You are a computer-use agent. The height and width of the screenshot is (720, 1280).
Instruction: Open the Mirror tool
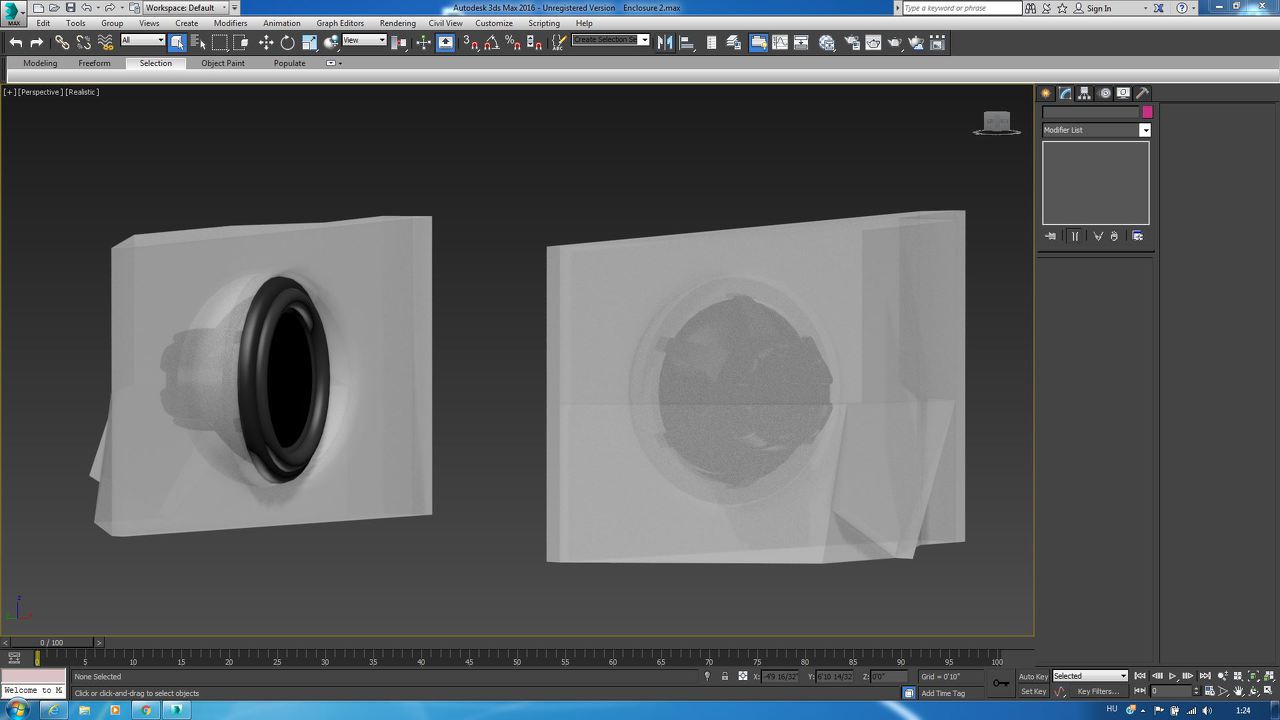coord(665,42)
